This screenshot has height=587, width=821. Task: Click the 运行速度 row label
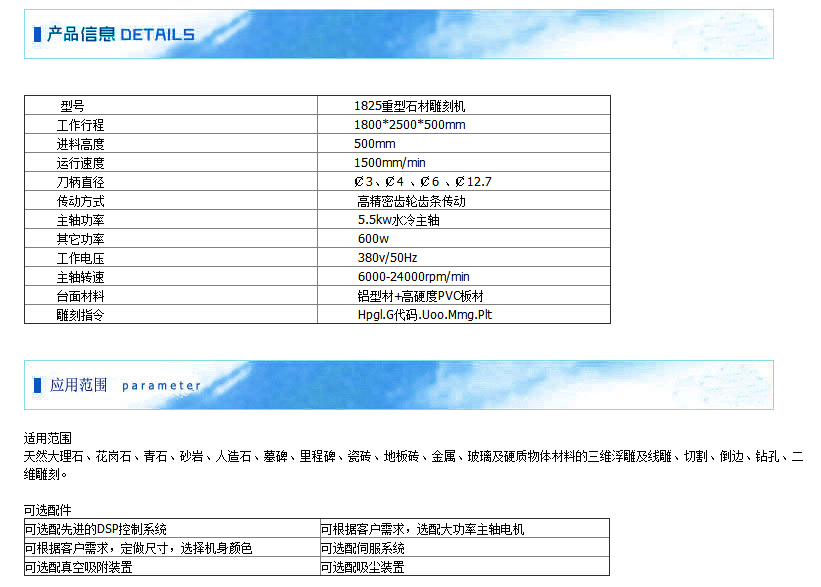(80, 163)
